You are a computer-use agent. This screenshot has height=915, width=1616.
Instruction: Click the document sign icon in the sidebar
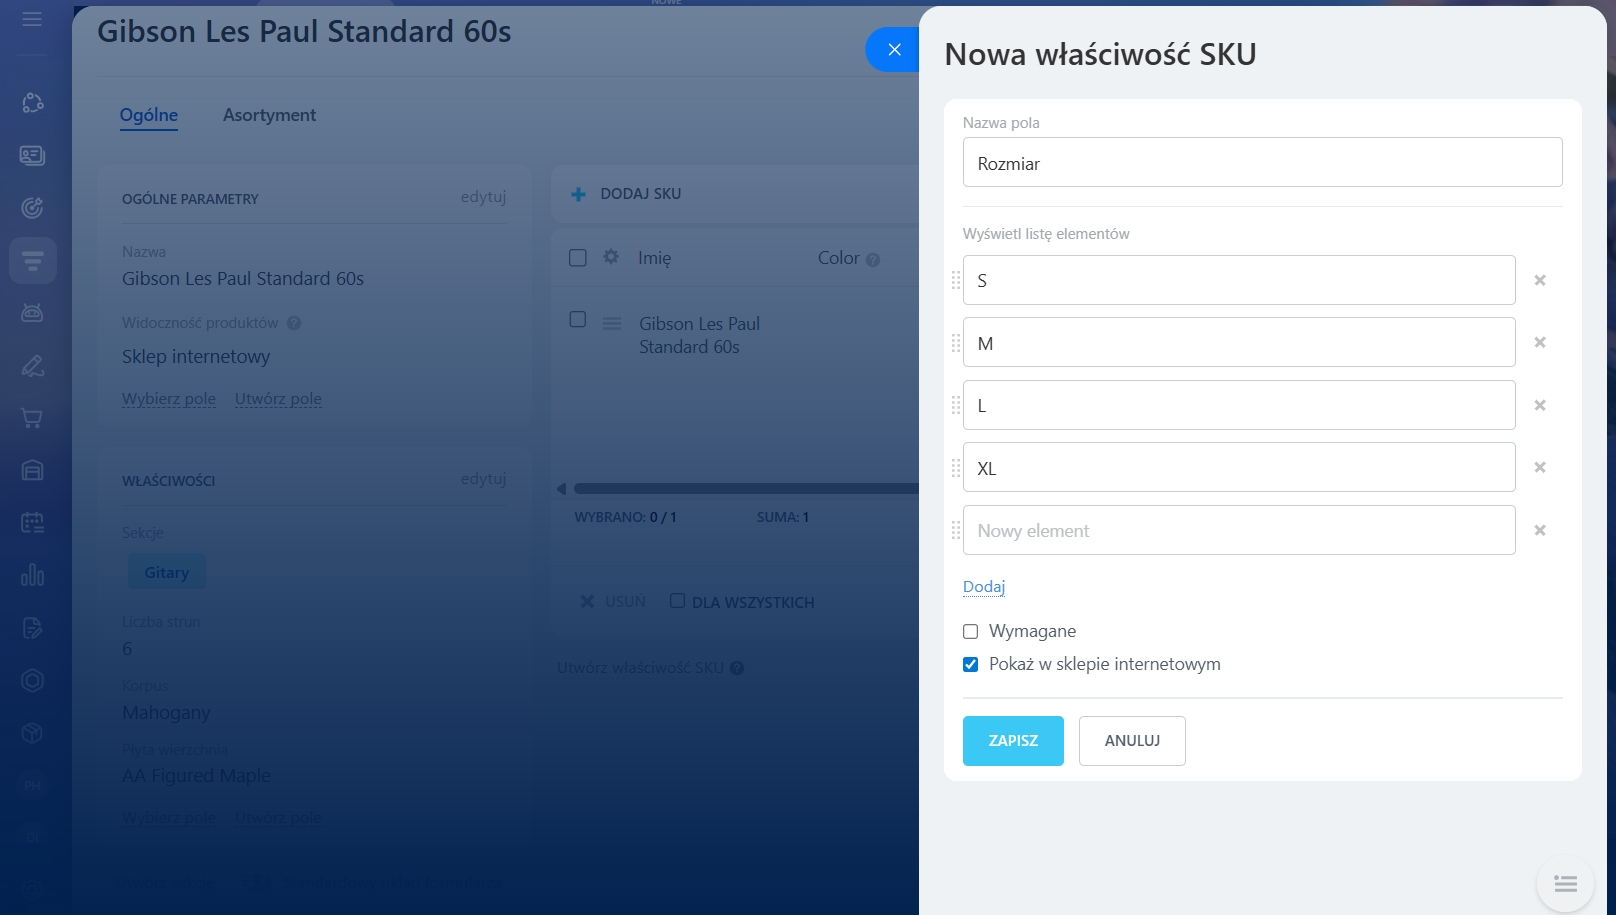point(32,628)
